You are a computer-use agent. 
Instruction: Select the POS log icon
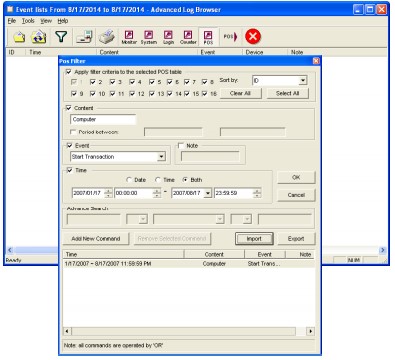(208, 37)
